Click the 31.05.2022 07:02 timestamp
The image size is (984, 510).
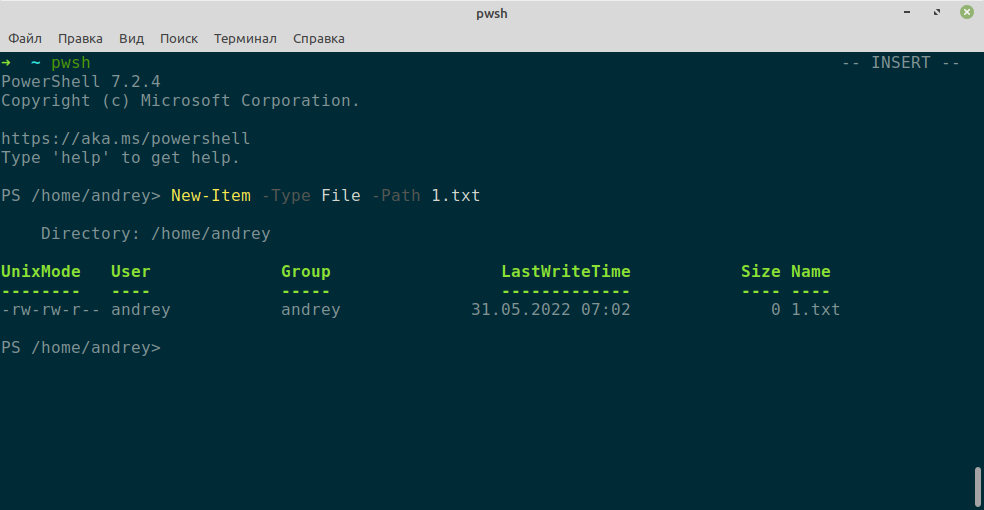coord(551,310)
